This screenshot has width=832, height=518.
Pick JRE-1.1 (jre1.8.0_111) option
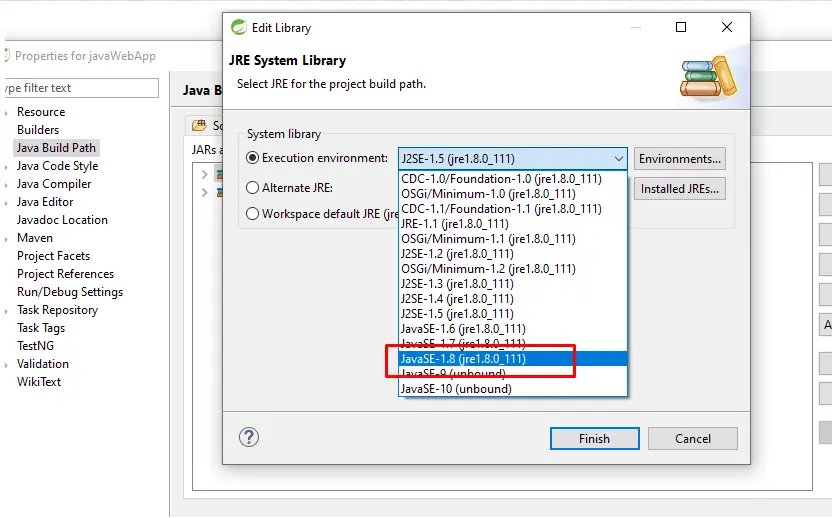513,224
